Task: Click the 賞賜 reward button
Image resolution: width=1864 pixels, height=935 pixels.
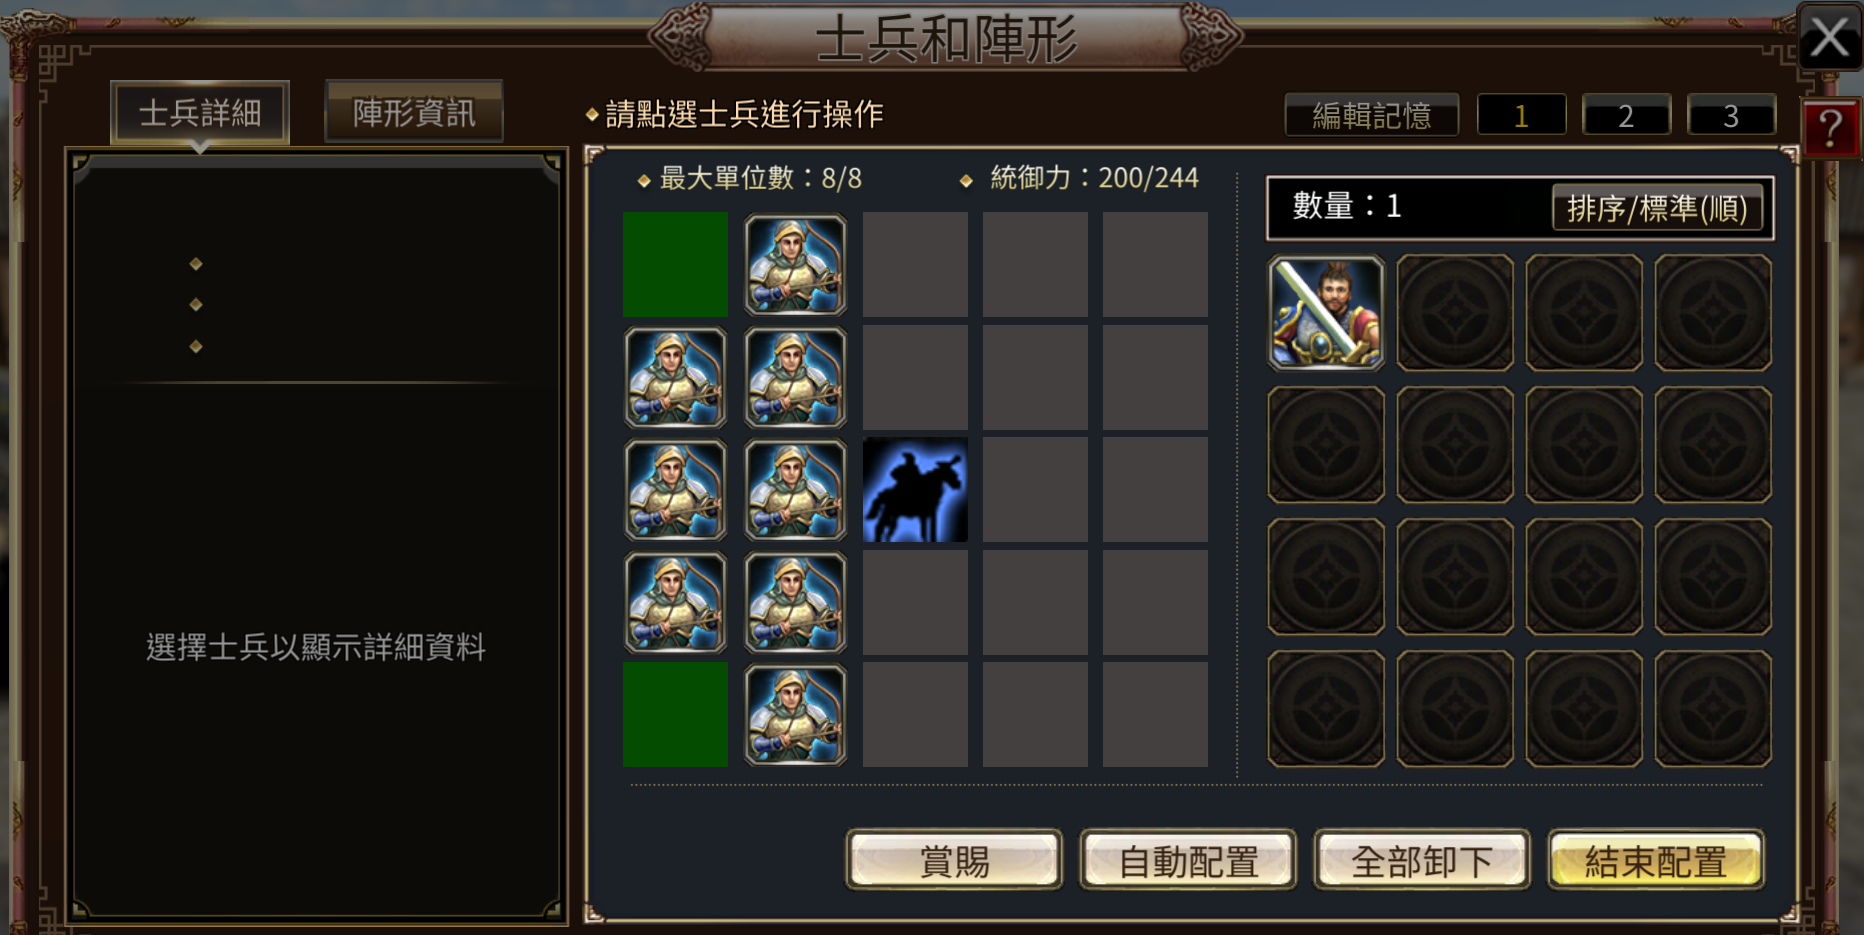Action: pyautogui.click(x=954, y=860)
